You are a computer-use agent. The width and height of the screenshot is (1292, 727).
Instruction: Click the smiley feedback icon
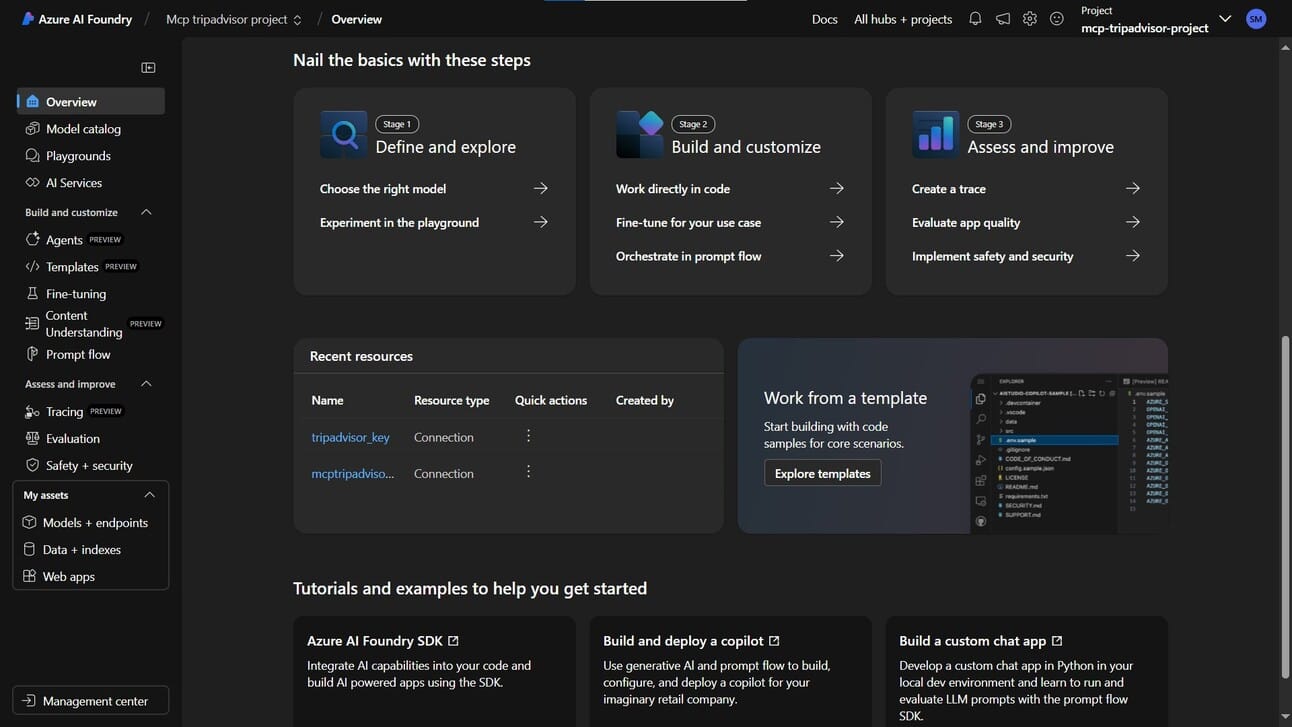pos(1057,19)
